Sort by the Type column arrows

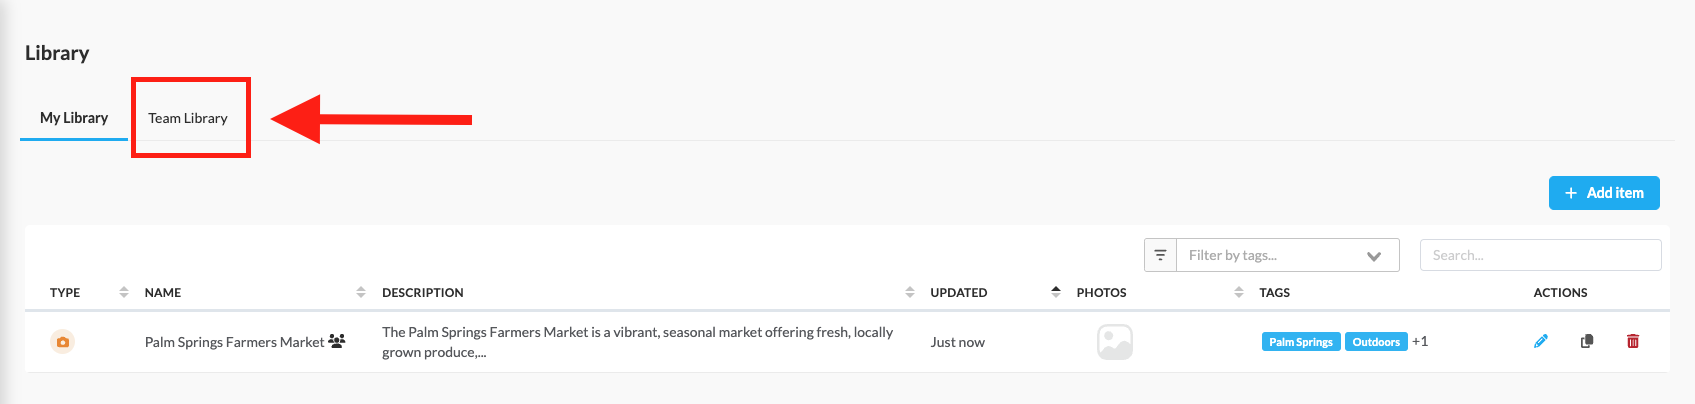124,292
